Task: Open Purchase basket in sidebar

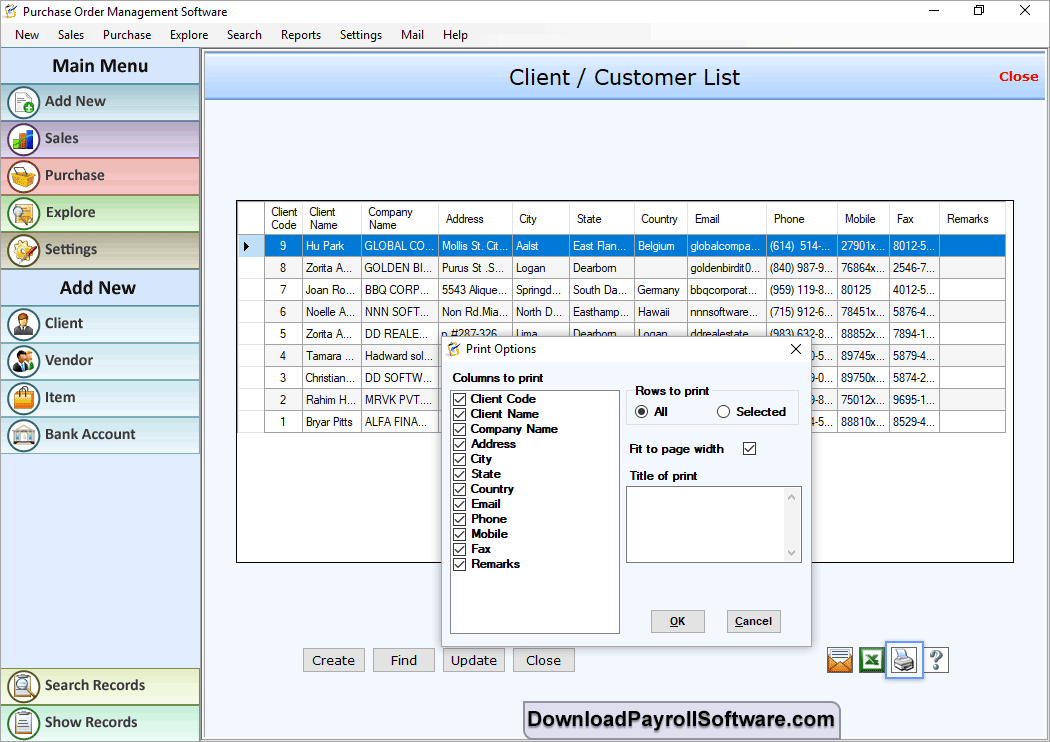Action: point(100,176)
